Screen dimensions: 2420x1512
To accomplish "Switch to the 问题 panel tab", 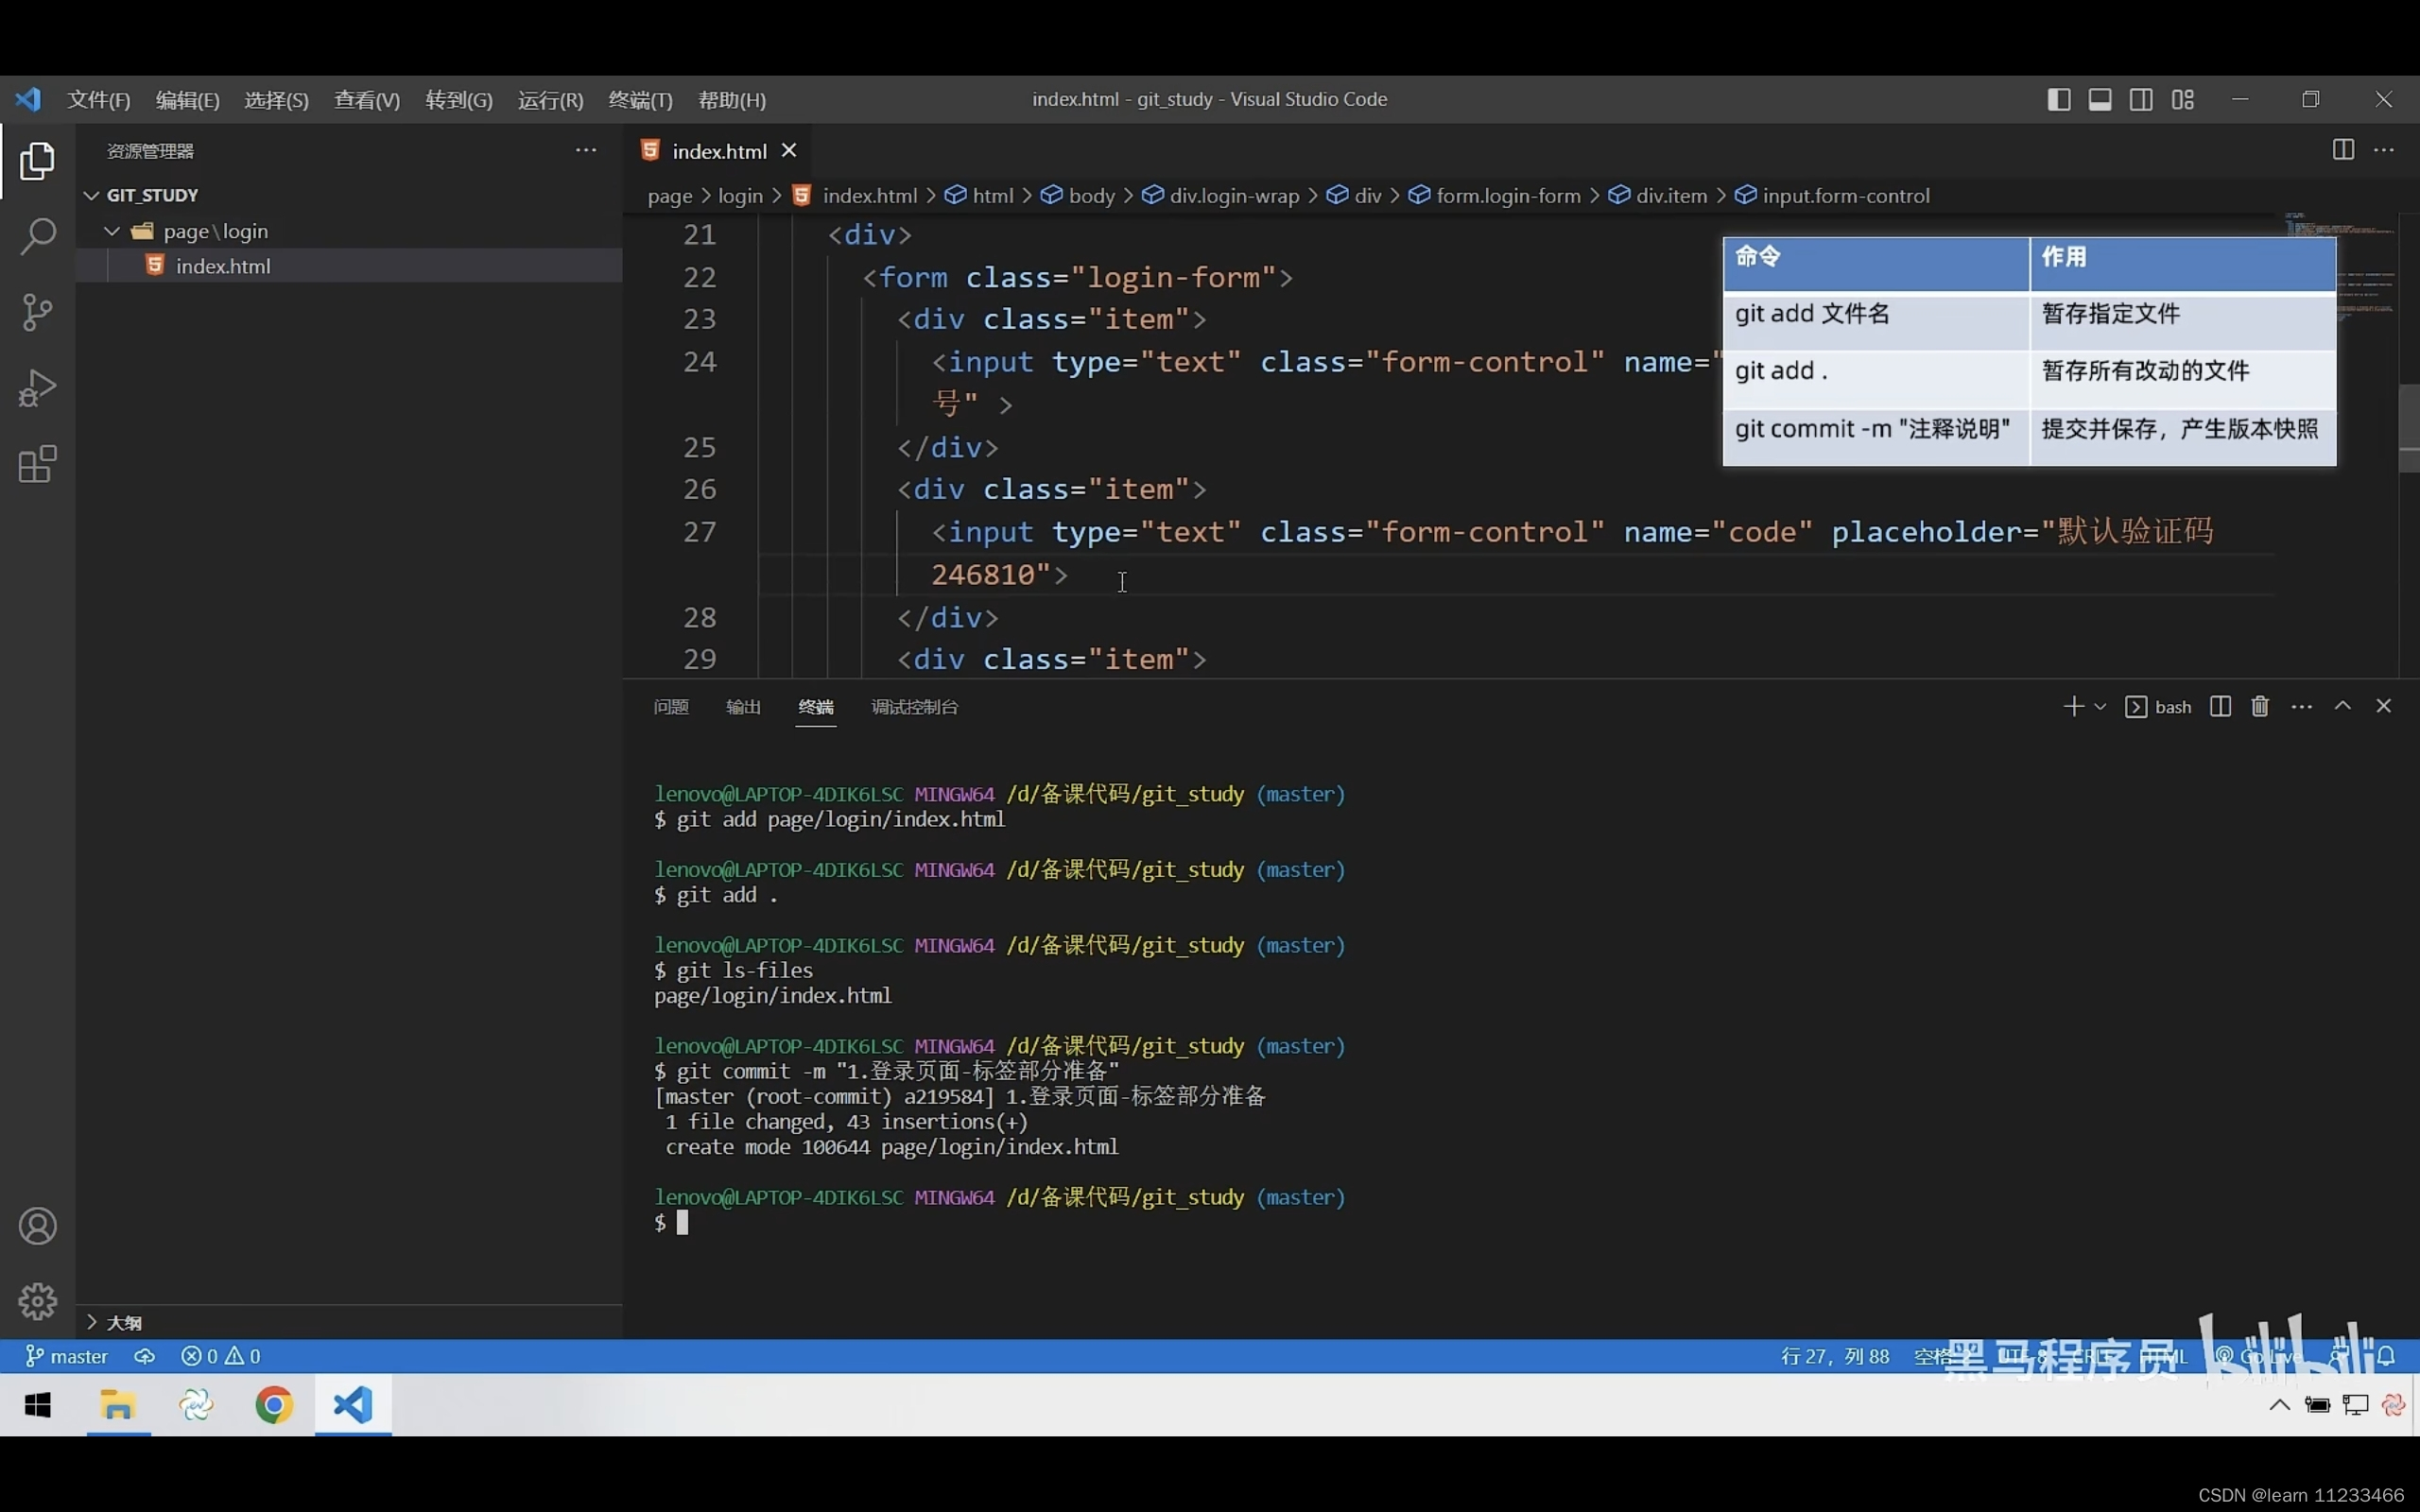I will click(671, 707).
